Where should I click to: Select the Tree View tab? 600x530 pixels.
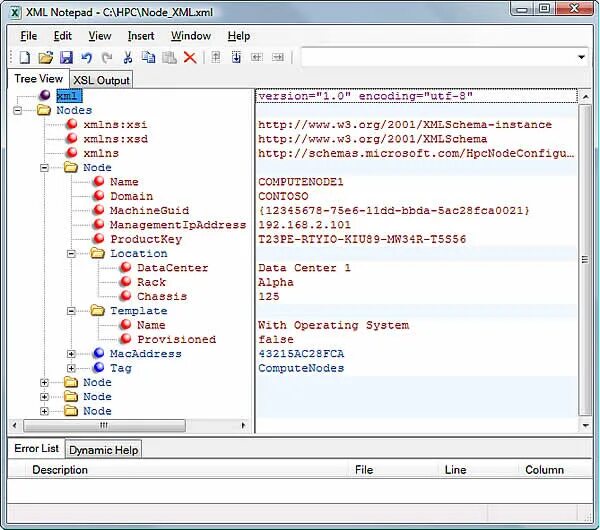click(x=38, y=78)
